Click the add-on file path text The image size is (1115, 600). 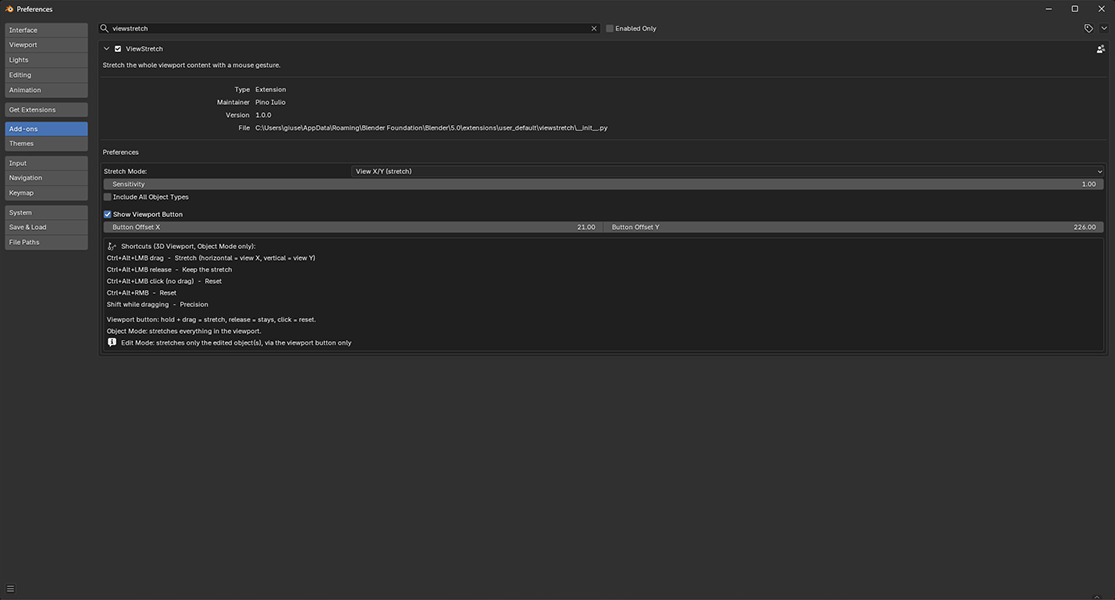(x=431, y=128)
